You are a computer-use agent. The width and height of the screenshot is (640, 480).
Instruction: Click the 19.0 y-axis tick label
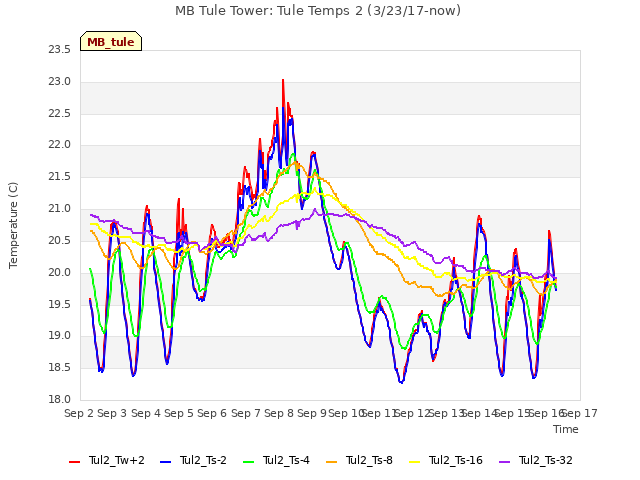tap(60, 336)
